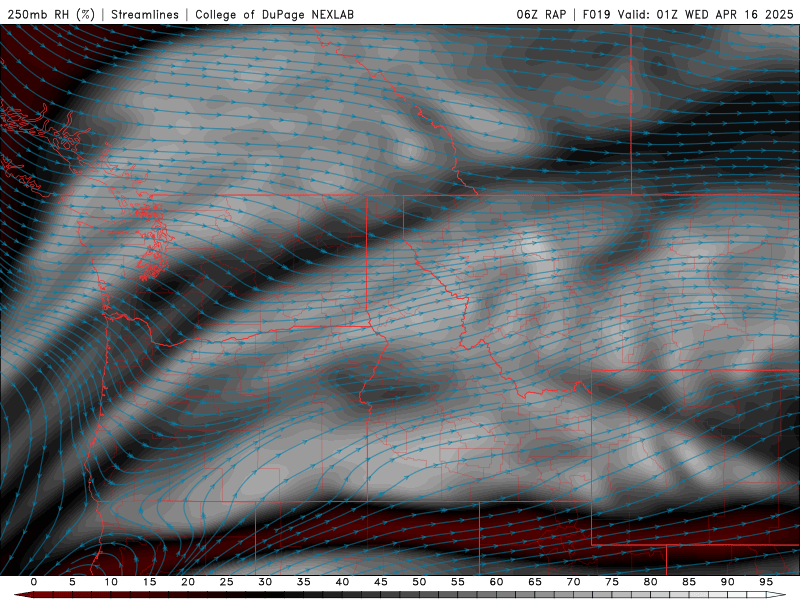Click the colorbar label '35'
Screen dimensions: 800x600
point(304,582)
